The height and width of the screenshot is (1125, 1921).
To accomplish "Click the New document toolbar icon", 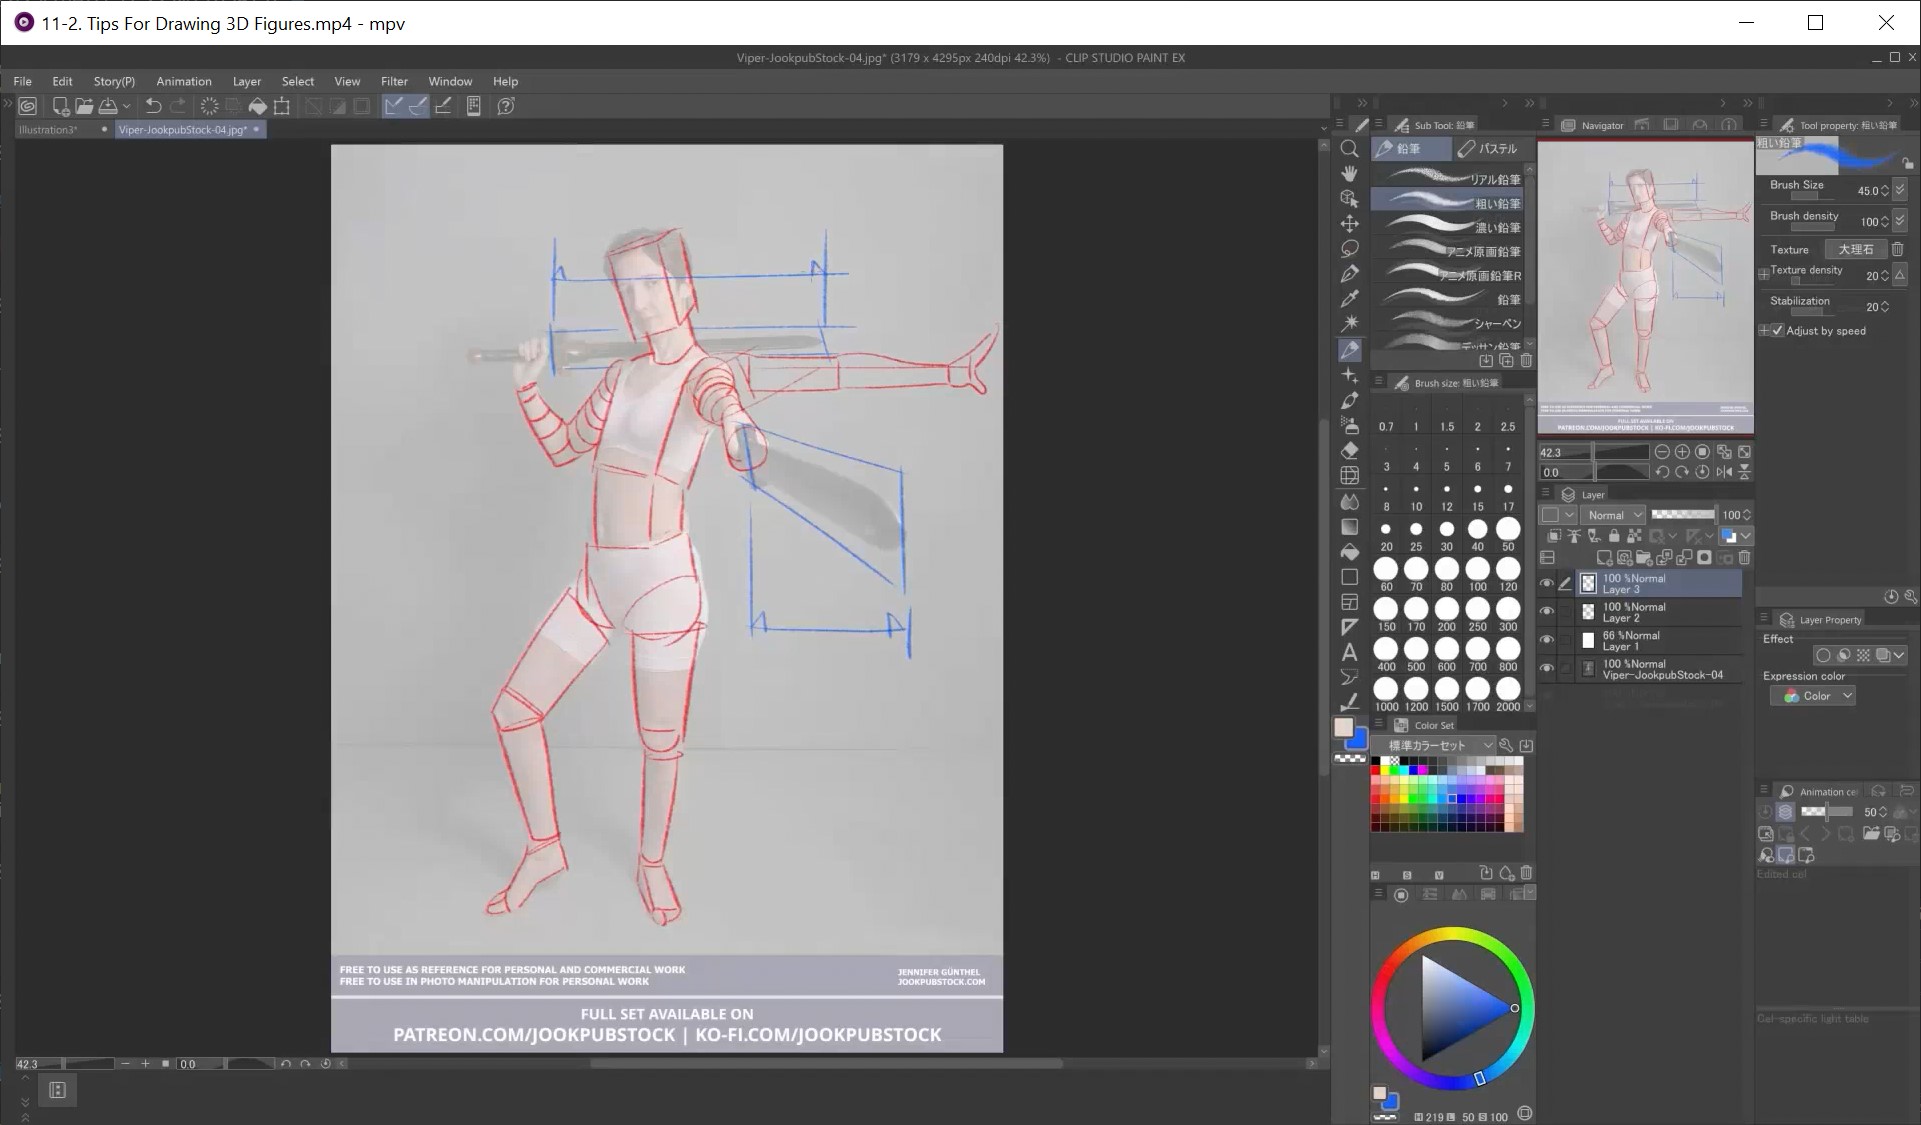I will (61, 106).
